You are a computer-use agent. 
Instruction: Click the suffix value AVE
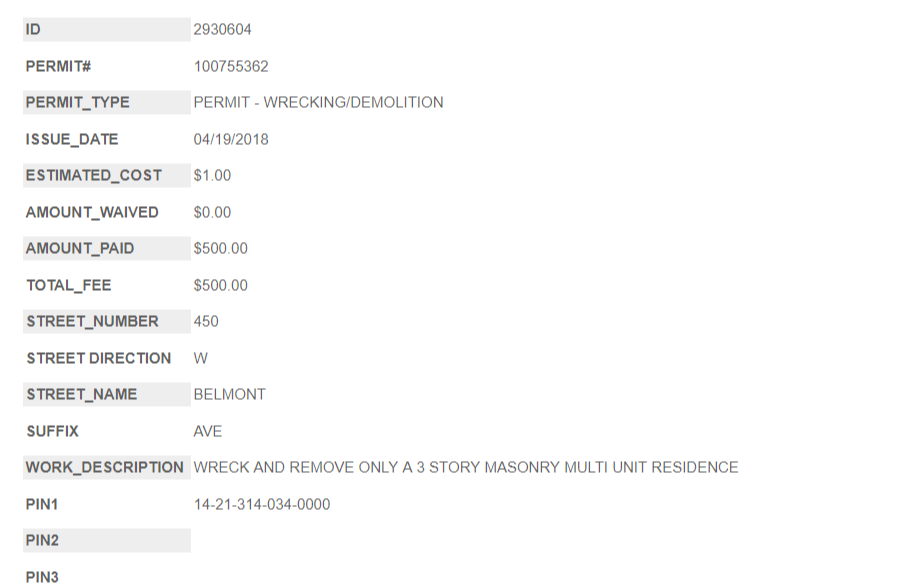[208, 431]
